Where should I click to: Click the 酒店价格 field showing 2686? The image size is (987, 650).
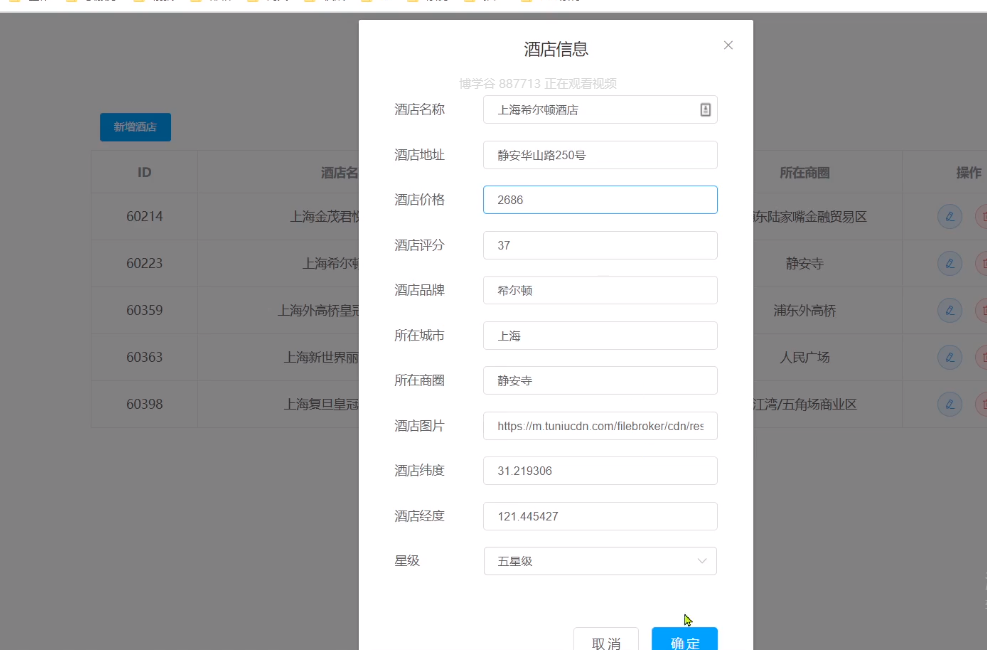pyautogui.click(x=600, y=199)
